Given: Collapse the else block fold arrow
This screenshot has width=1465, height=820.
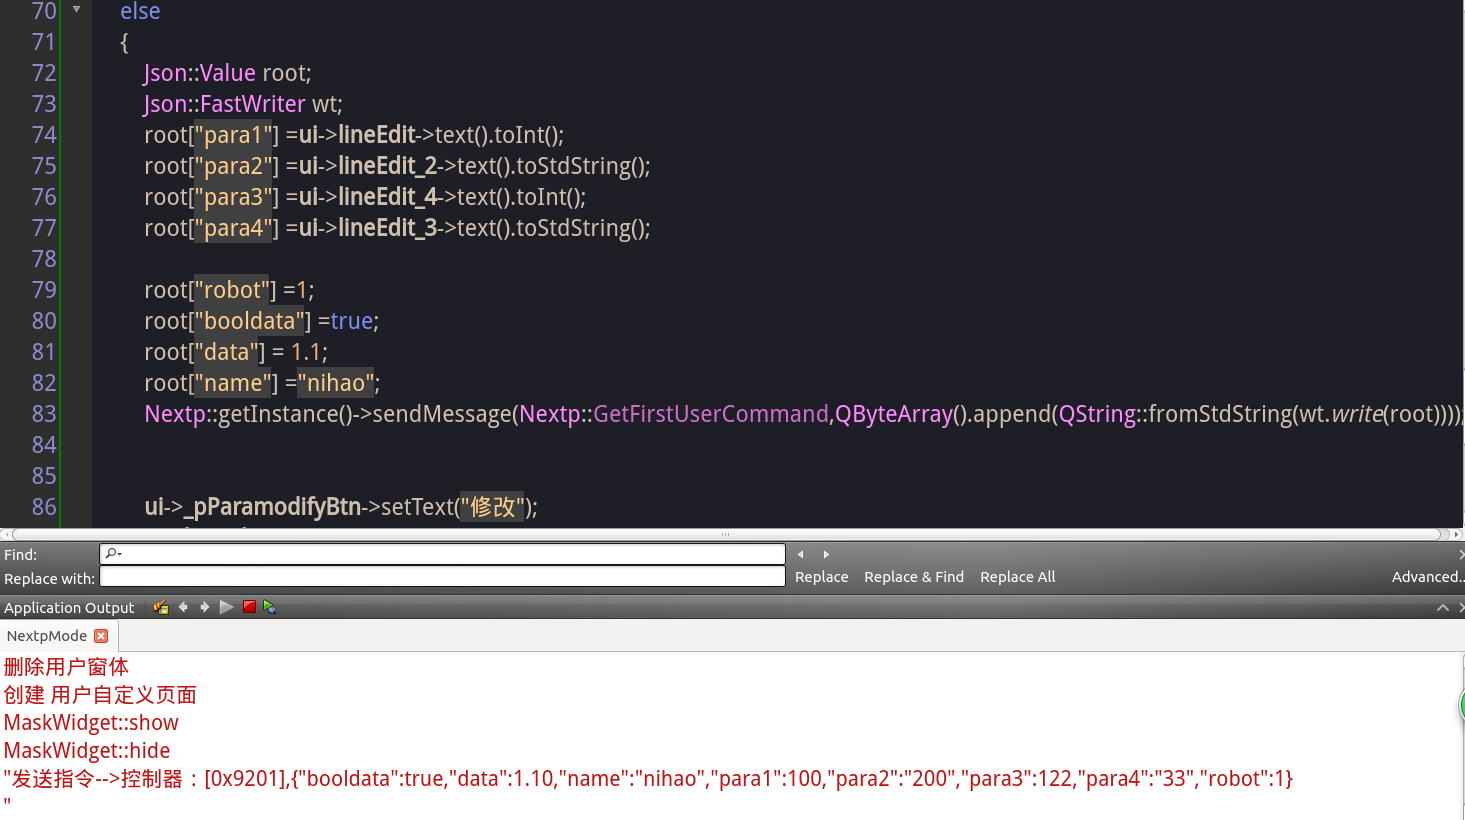Looking at the screenshot, I should point(76,10).
